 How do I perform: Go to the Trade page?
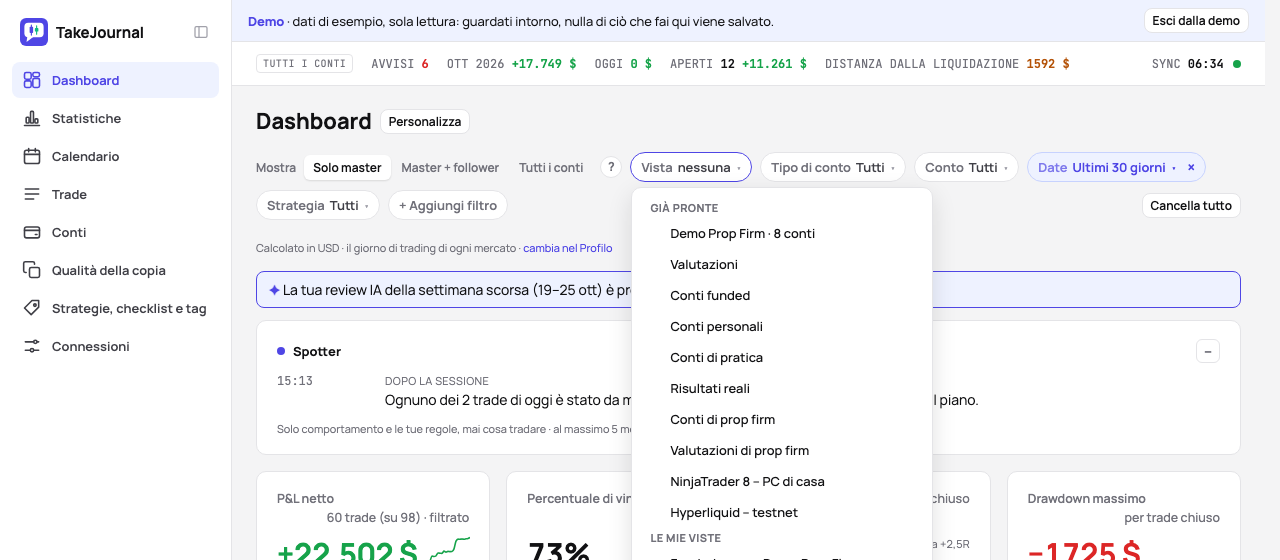[115, 194]
